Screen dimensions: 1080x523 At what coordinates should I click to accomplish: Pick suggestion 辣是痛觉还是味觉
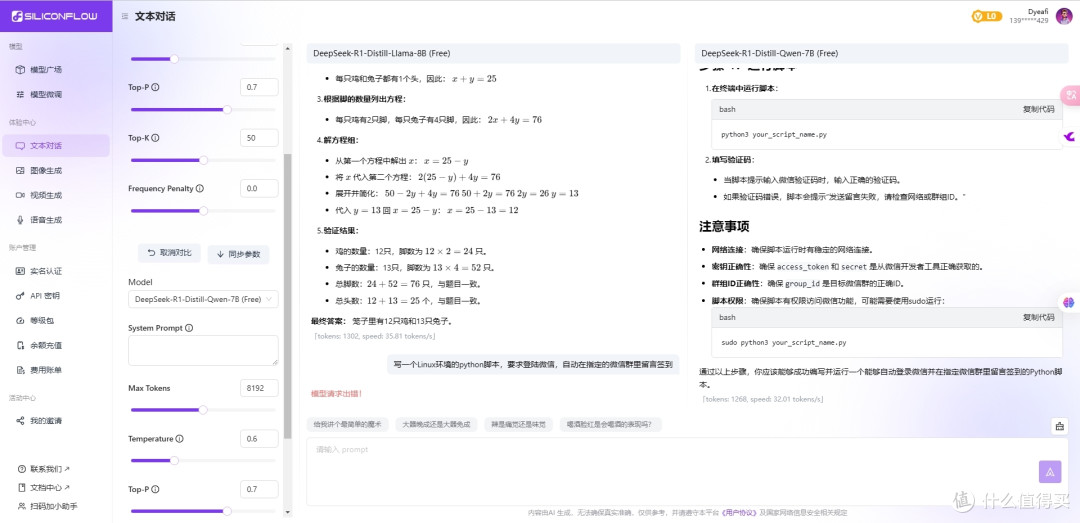click(x=518, y=424)
